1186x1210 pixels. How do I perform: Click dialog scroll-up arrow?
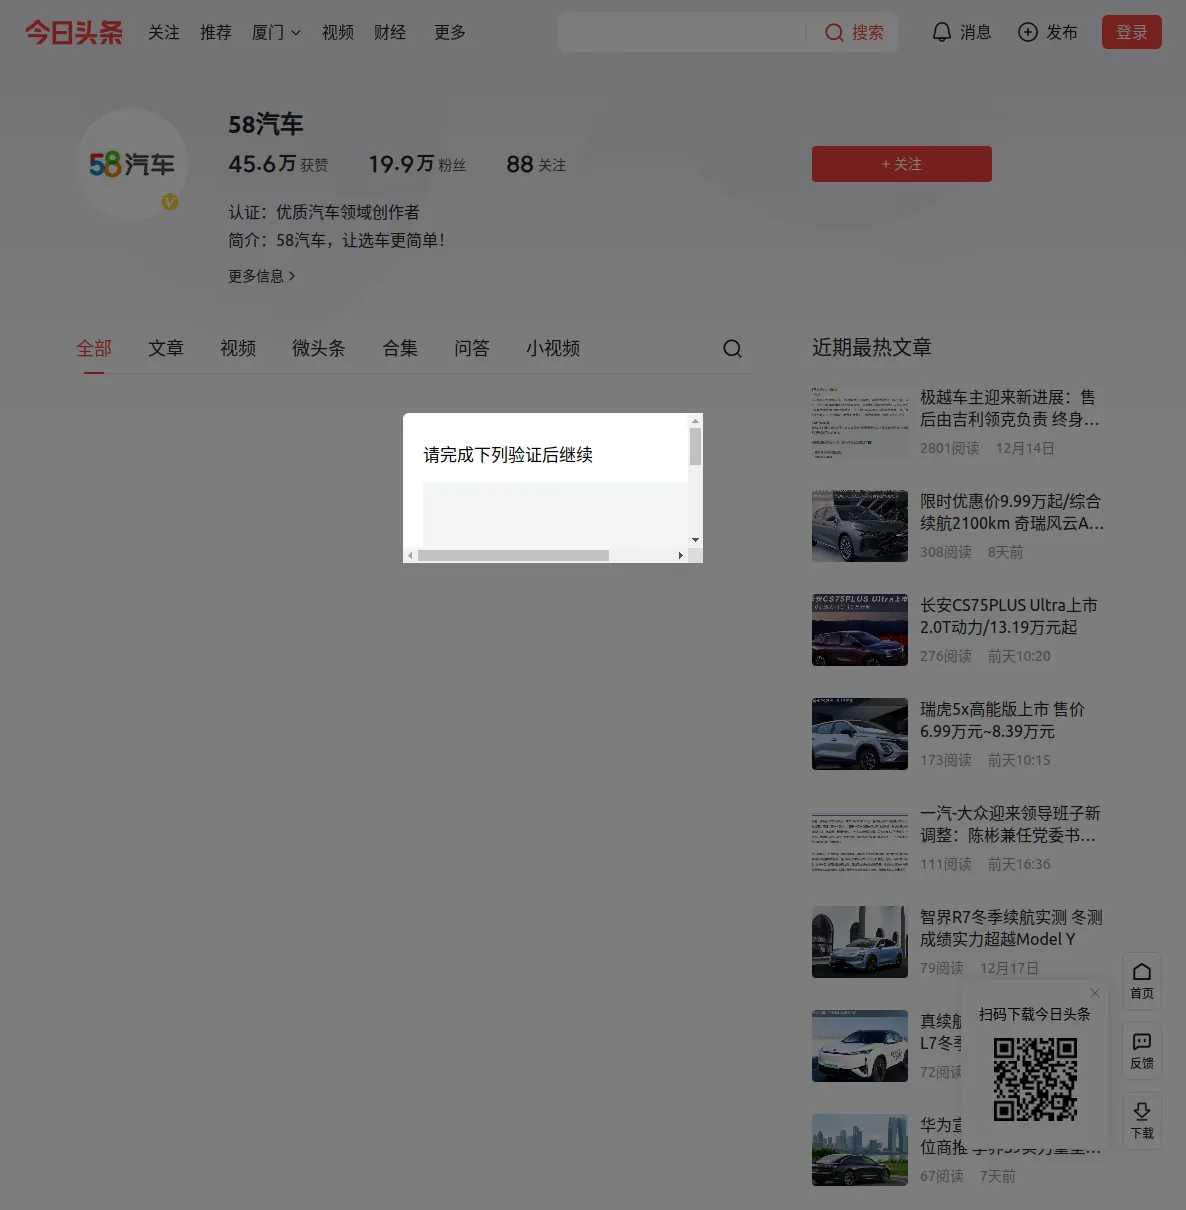pyautogui.click(x=695, y=421)
